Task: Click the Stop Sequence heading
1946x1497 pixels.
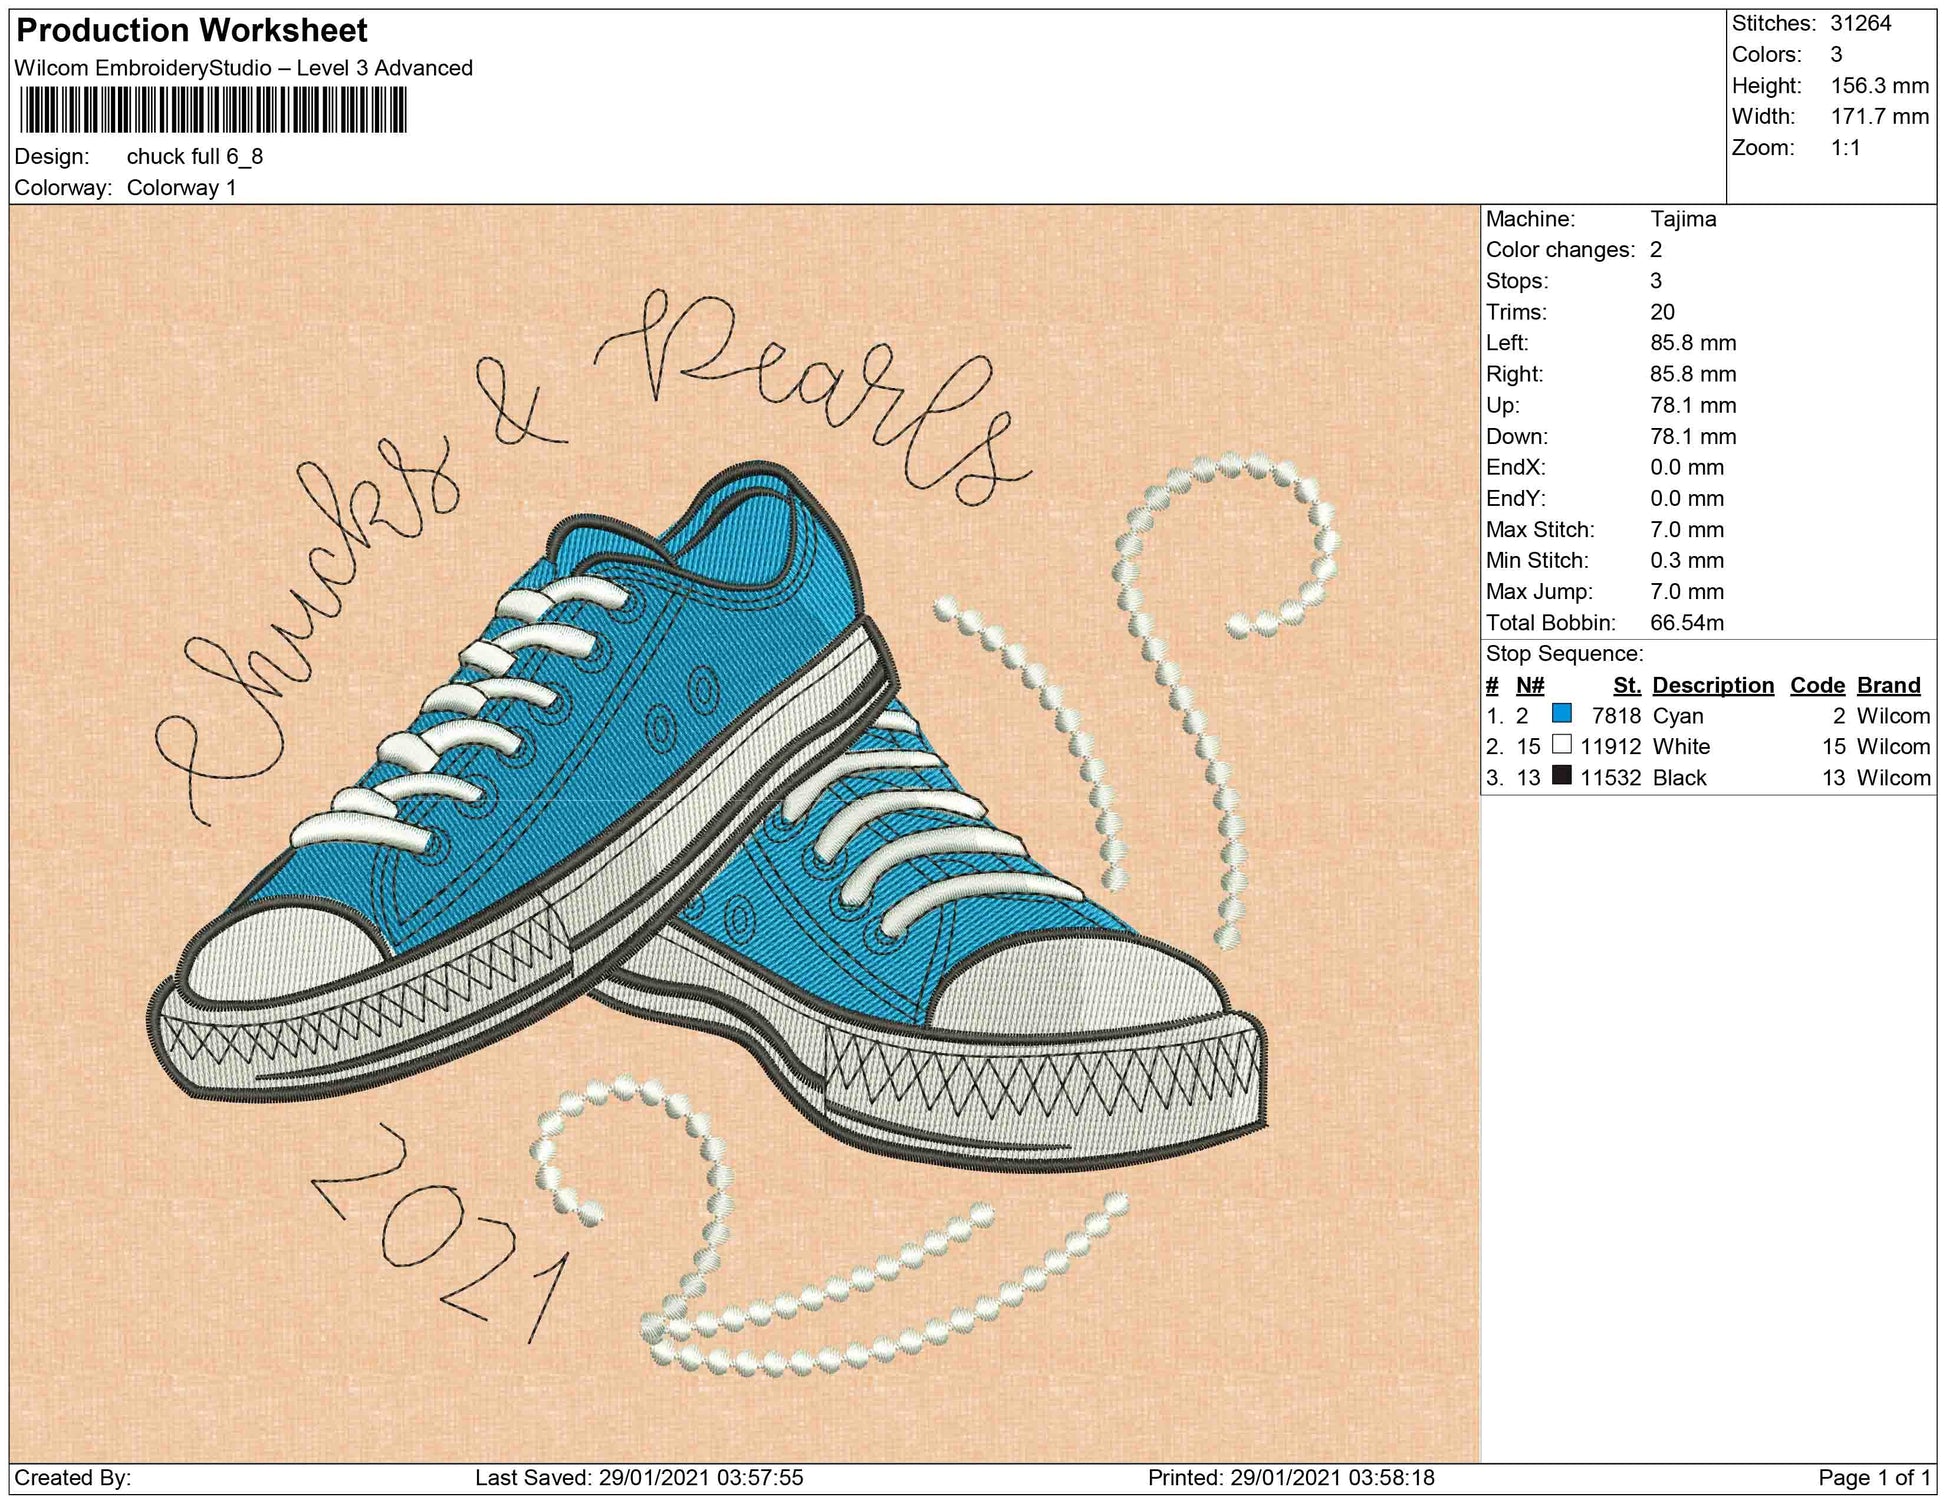Action: 1564,654
